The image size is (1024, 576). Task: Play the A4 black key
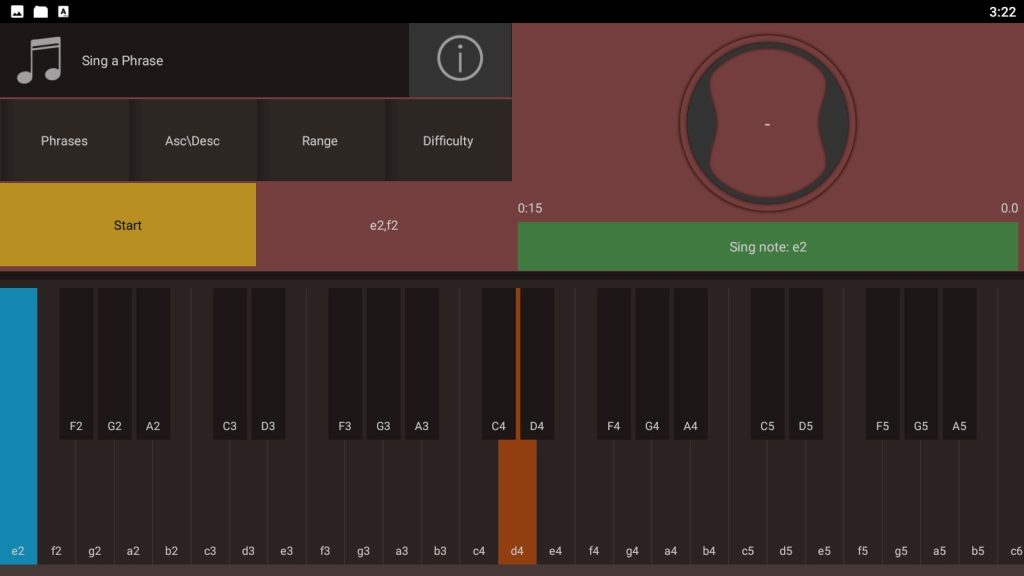[x=690, y=363]
